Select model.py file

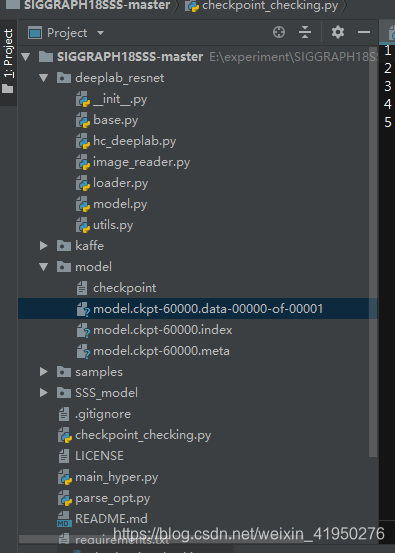[120, 204]
